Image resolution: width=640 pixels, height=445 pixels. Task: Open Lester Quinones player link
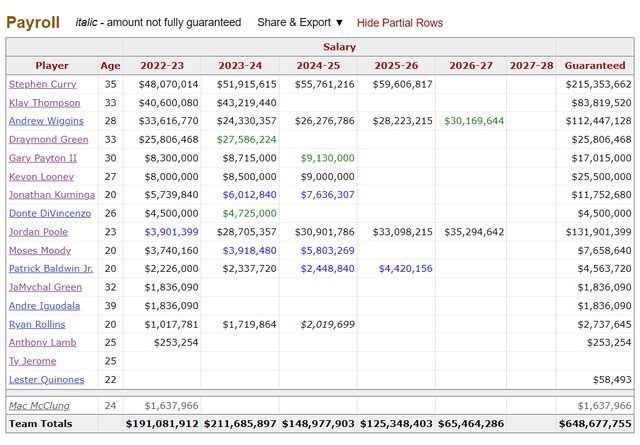[47, 380]
